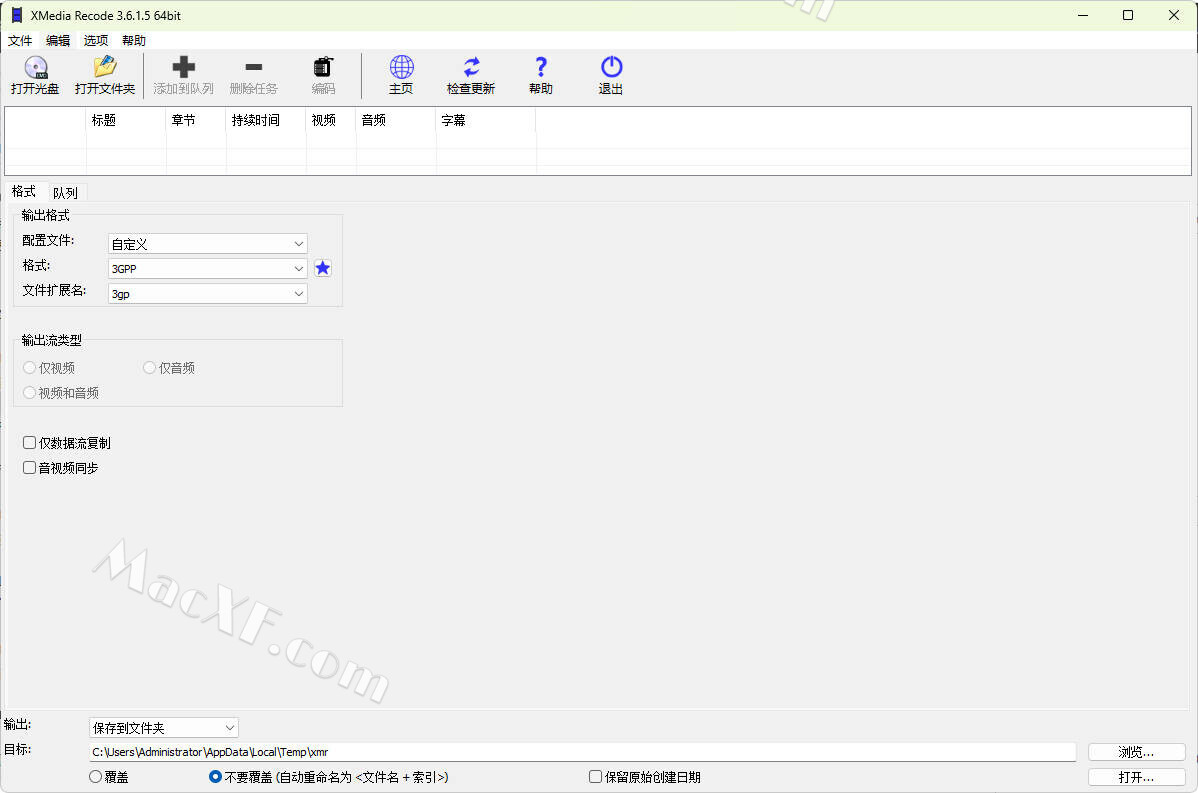The width and height of the screenshot is (1198, 793).
Task: Select the 视频和音频 radio button
Action: pos(30,393)
